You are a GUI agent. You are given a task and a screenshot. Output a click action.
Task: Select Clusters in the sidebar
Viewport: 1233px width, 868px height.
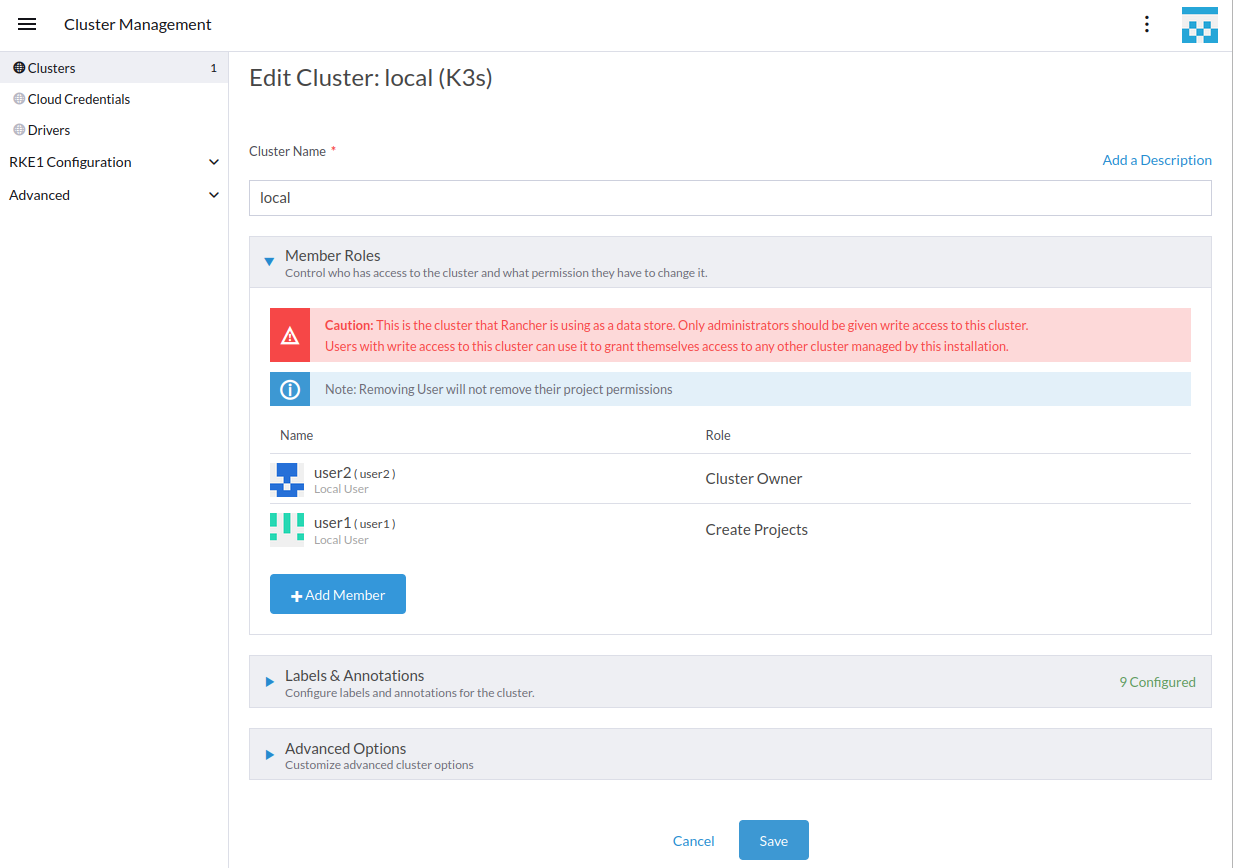pos(52,67)
